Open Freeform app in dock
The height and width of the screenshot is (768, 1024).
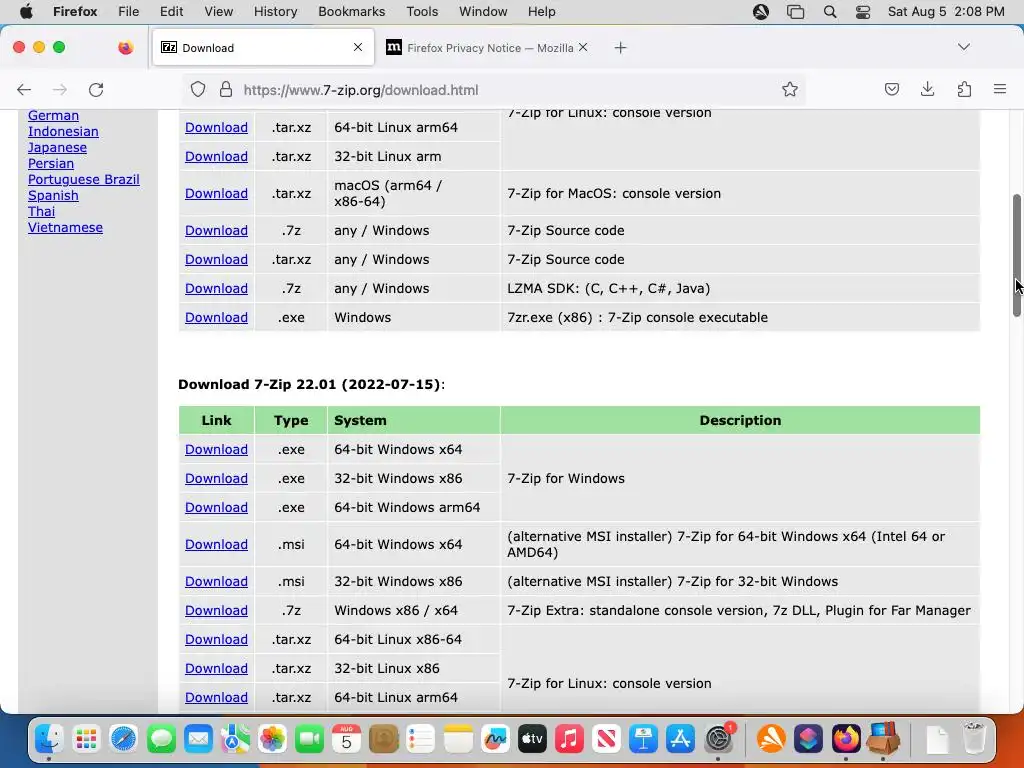pyautogui.click(x=495, y=739)
